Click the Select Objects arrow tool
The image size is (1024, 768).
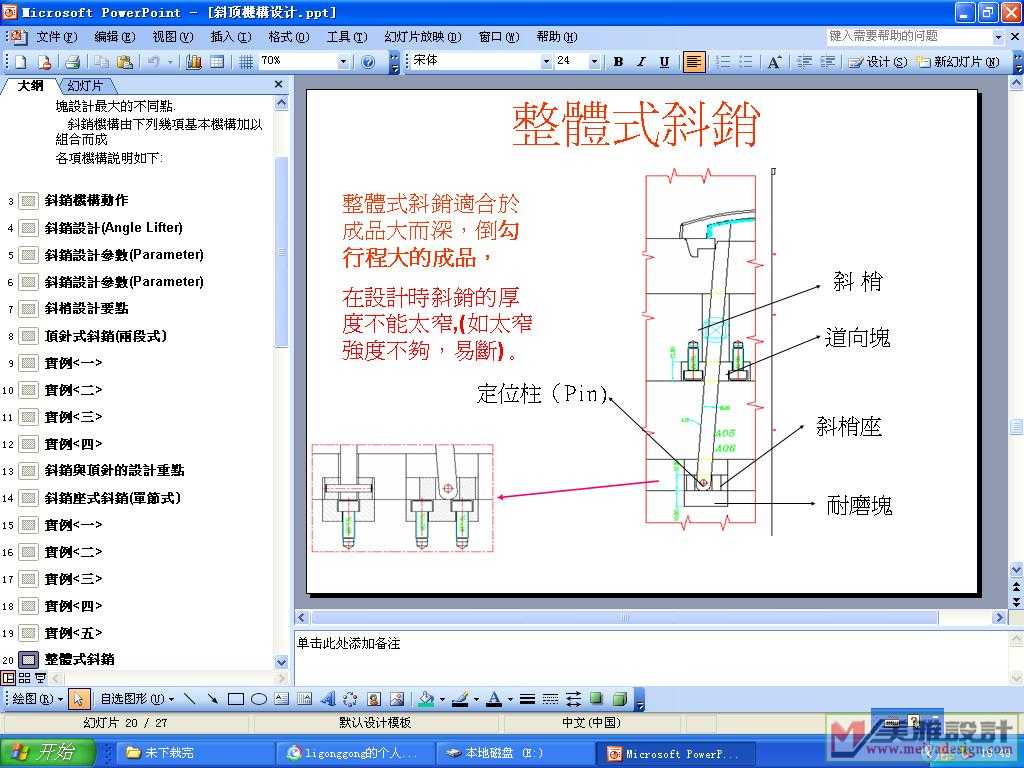pos(78,699)
